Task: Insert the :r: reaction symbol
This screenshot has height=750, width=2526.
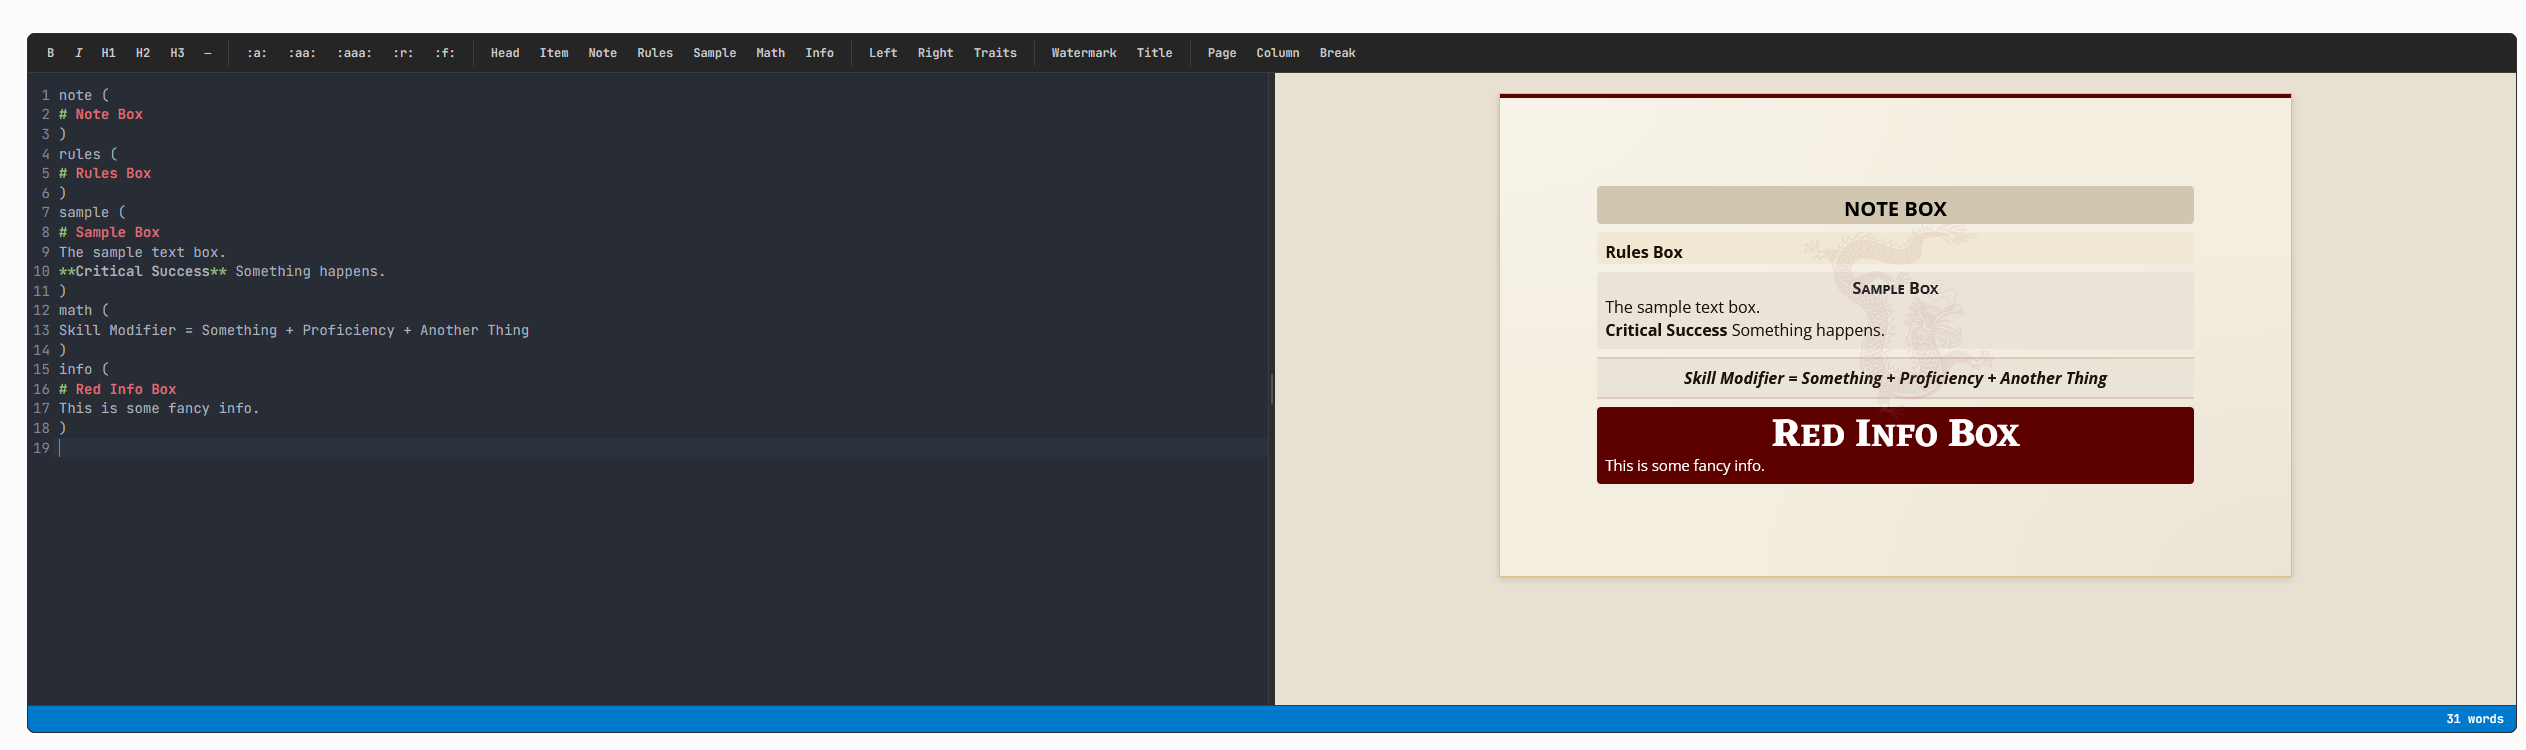Action: pos(403,53)
